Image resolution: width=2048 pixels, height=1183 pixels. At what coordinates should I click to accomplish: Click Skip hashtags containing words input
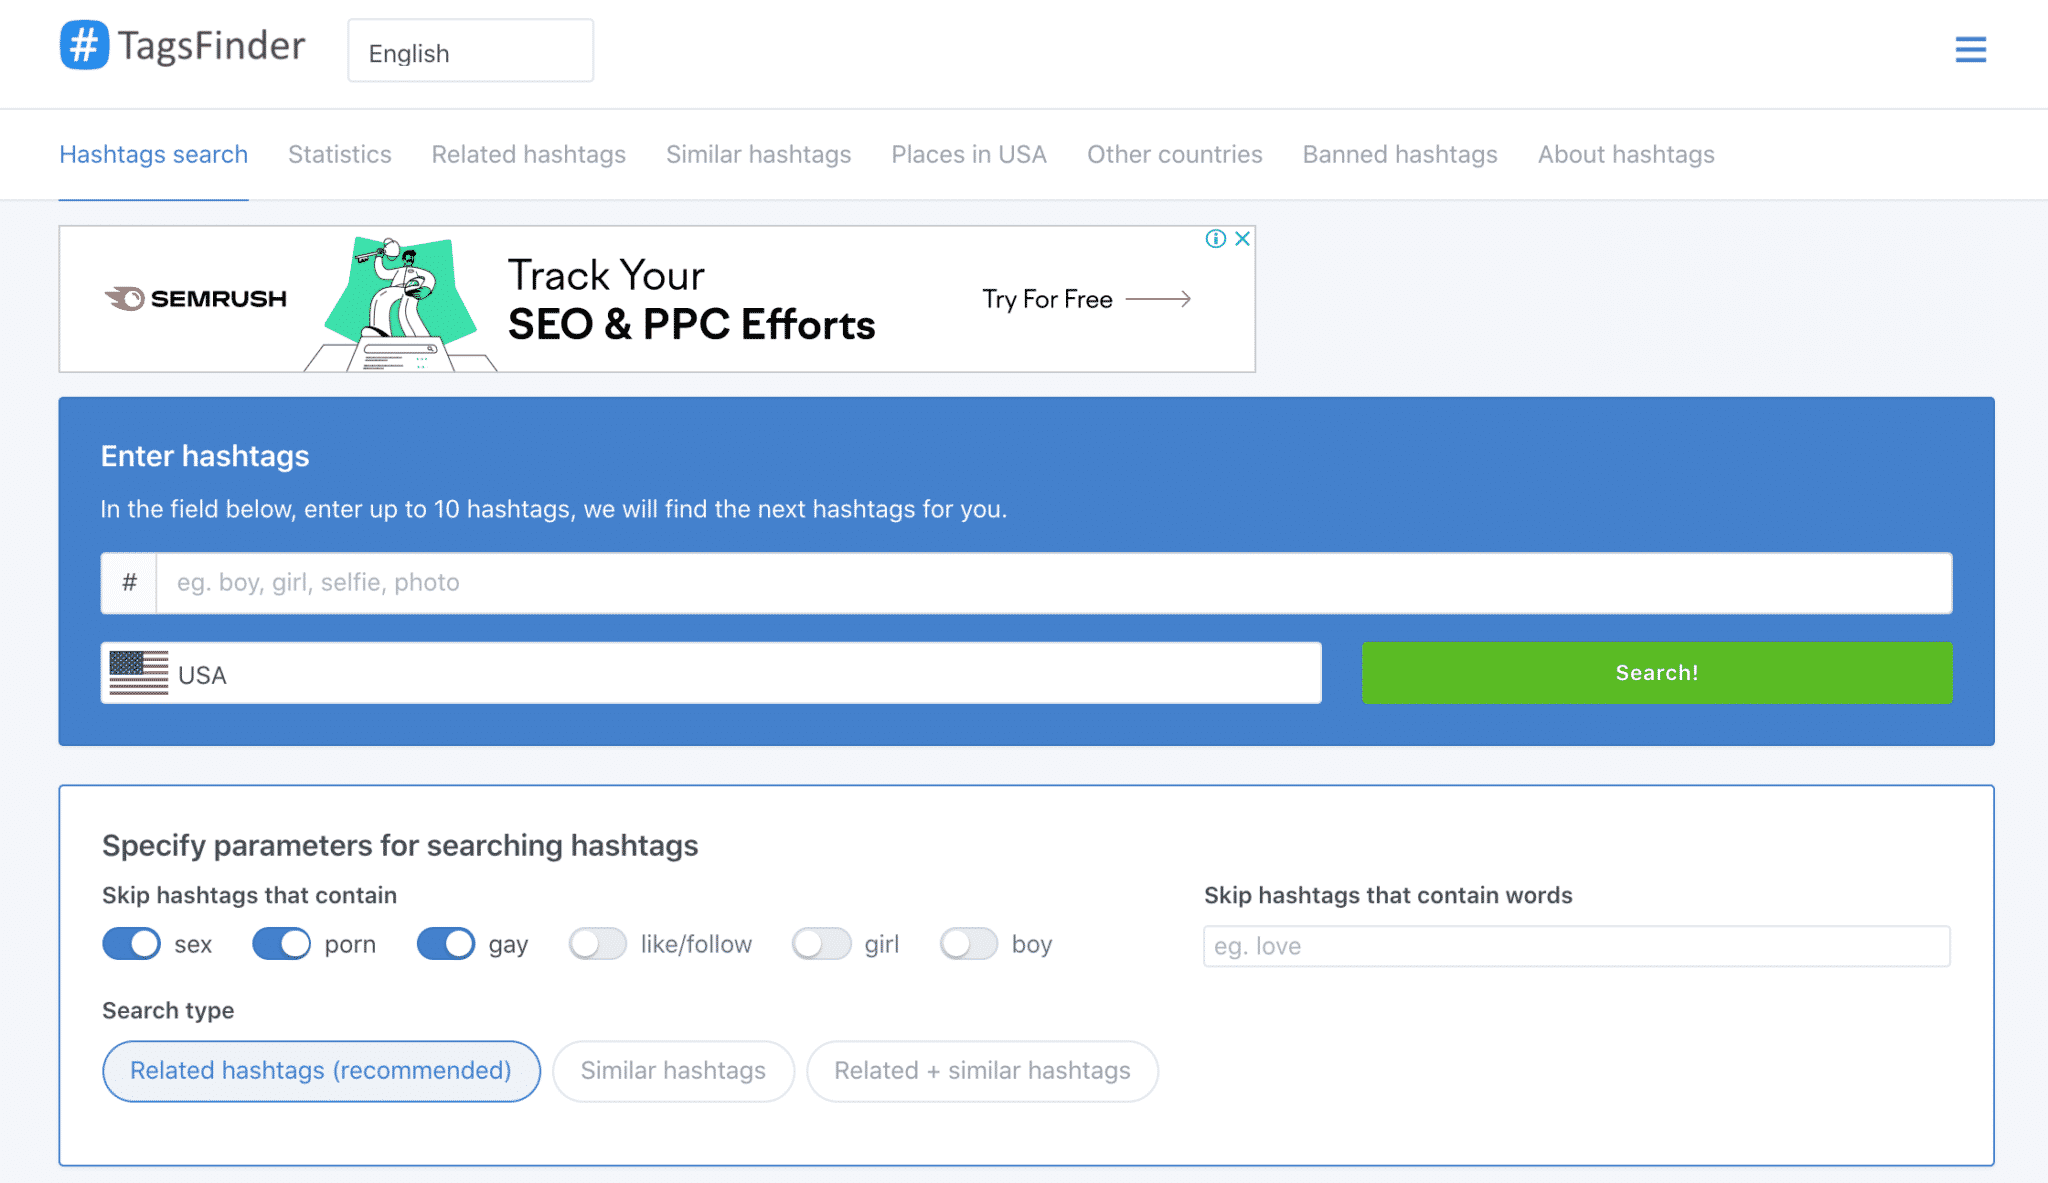click(1576, 945)
